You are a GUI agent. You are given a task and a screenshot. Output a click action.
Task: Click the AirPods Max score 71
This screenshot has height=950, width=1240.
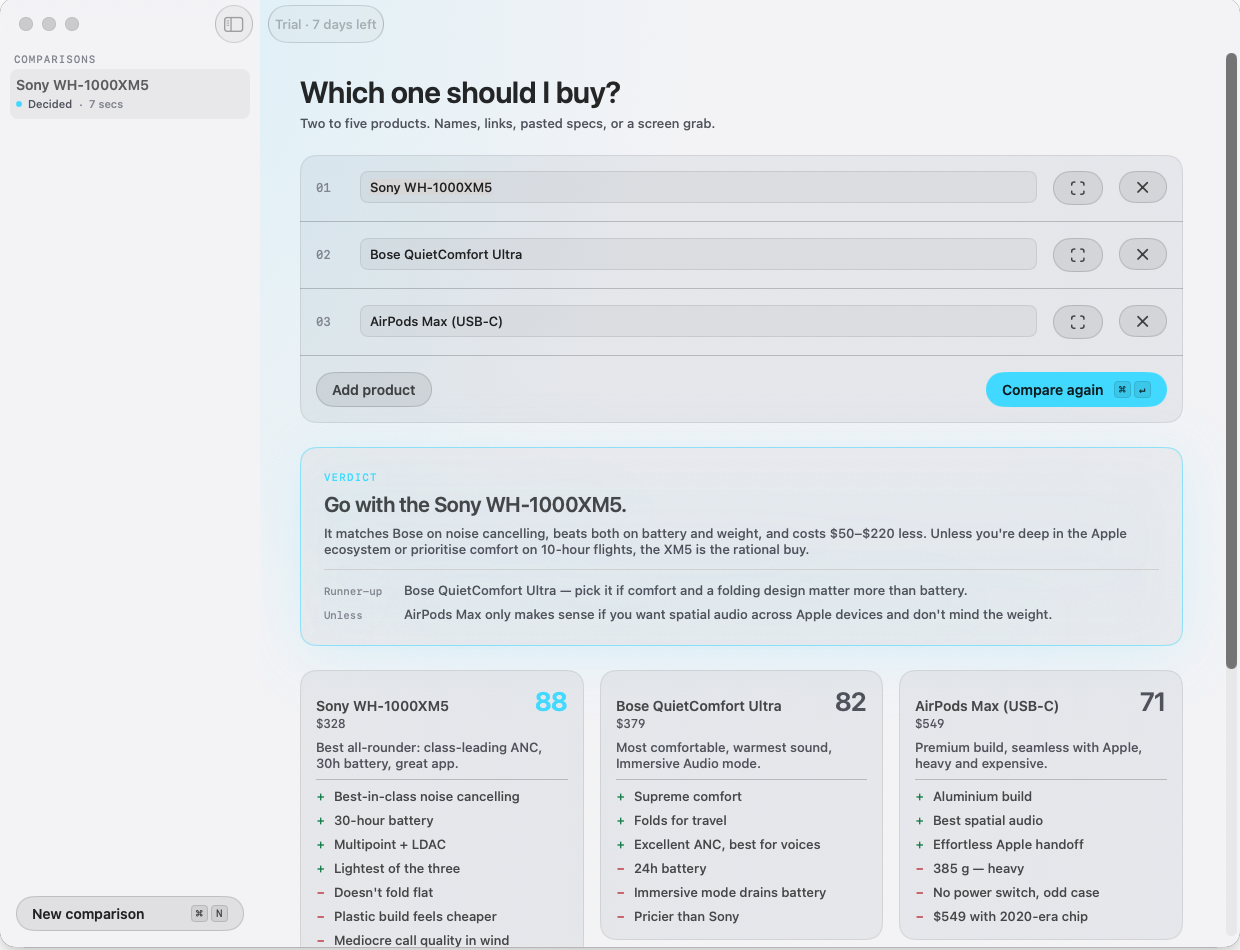pyautogui.click(x=1153, y=702)
